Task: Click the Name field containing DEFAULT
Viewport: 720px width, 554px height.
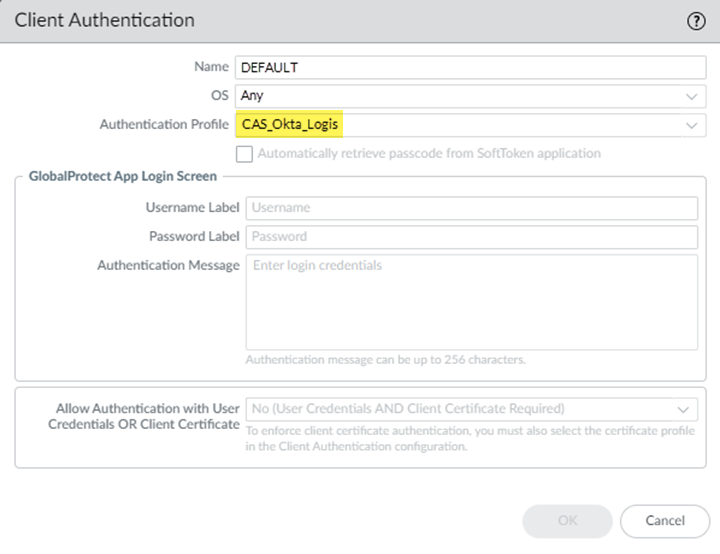Action: click(x=470, y=68)
